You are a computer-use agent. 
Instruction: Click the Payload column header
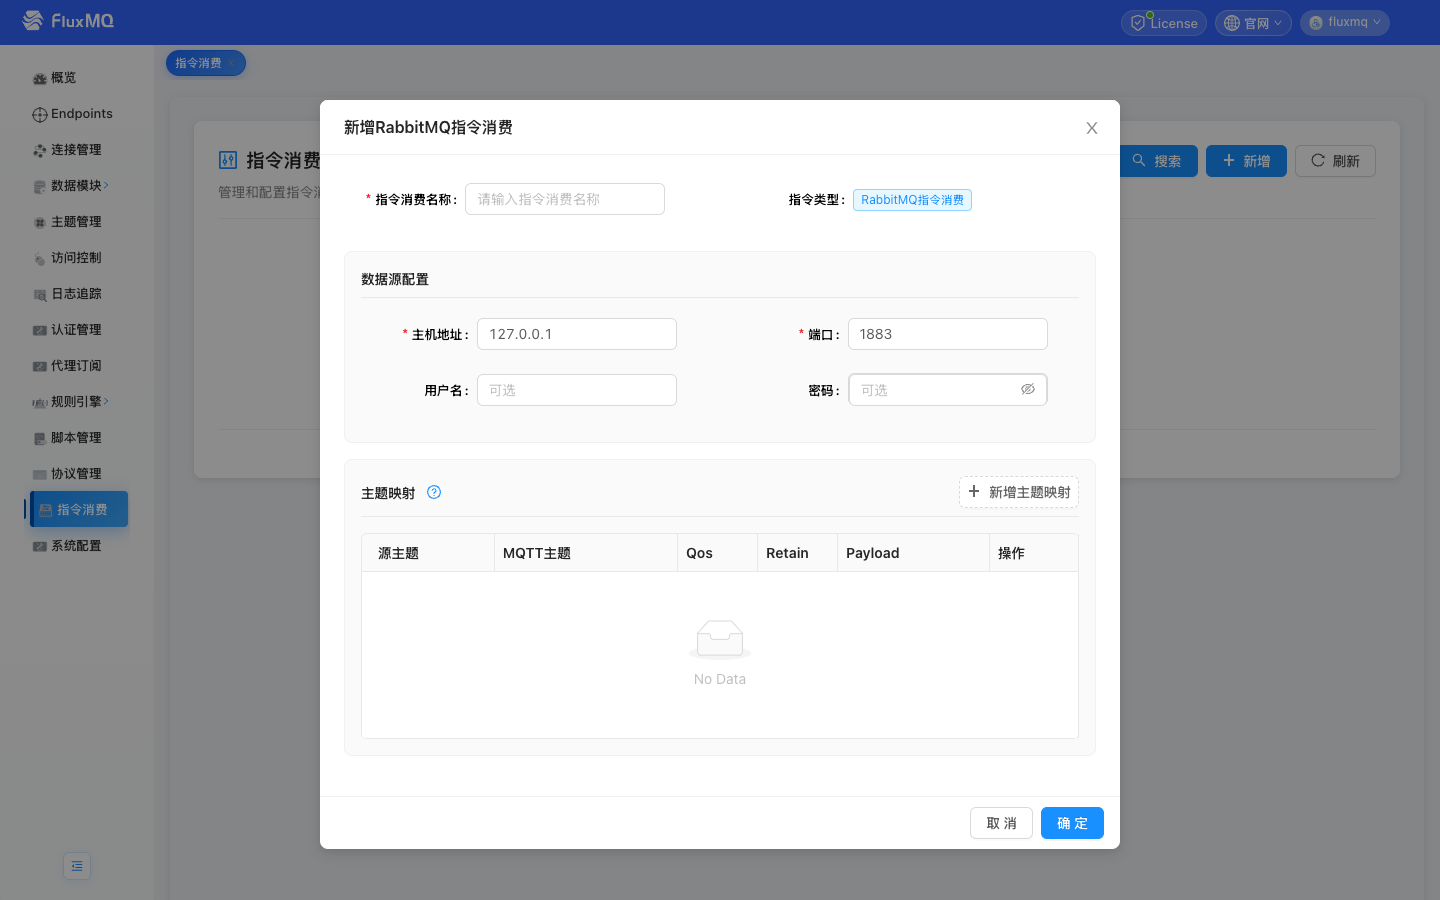914,553
